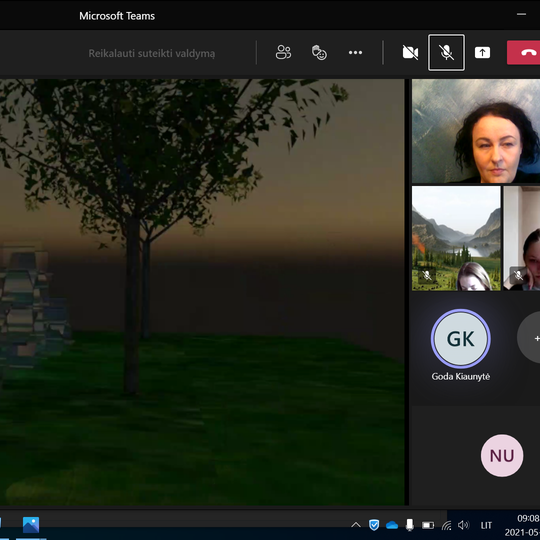Turn the camera on
The image size is (540, 540).
410,52
